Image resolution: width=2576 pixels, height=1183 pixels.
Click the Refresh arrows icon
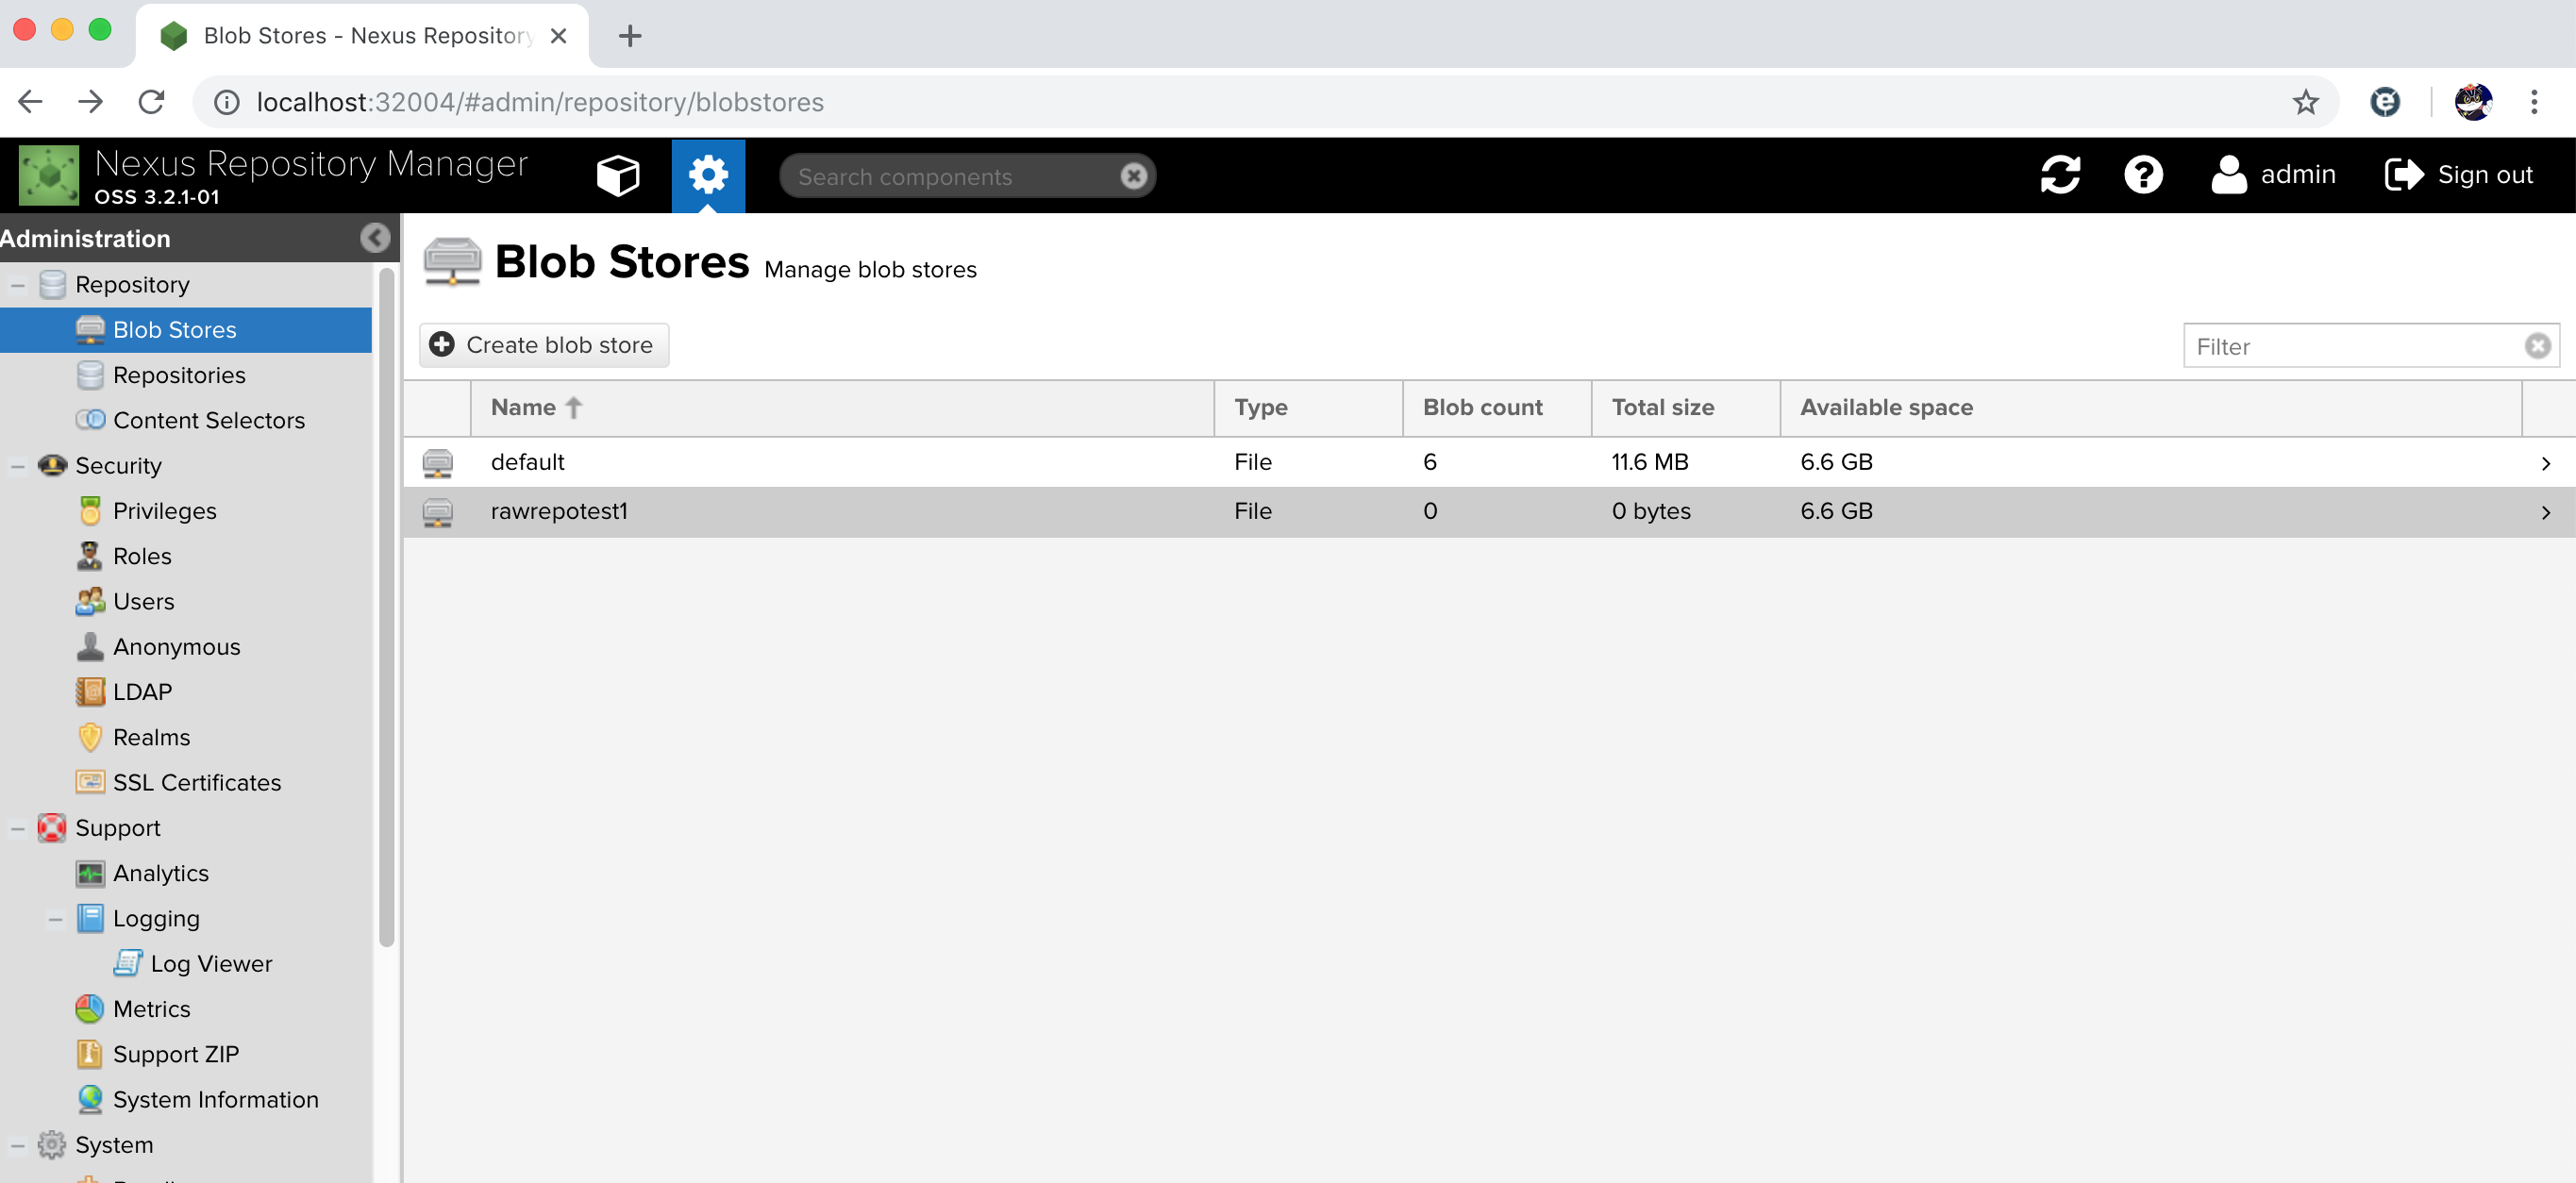click(x=2060, y=175)
